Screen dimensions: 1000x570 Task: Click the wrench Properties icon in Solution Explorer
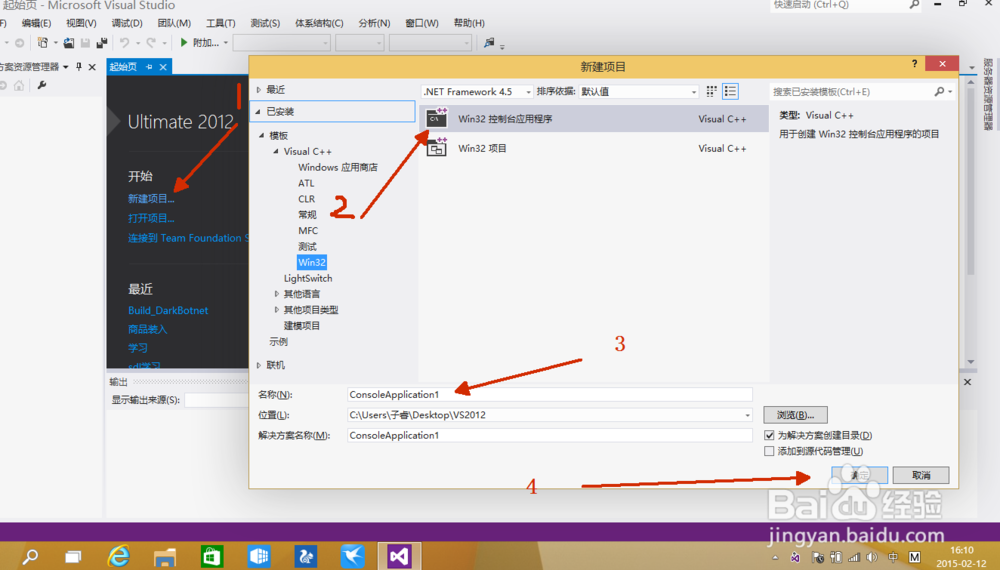click(x=41, y=85)
